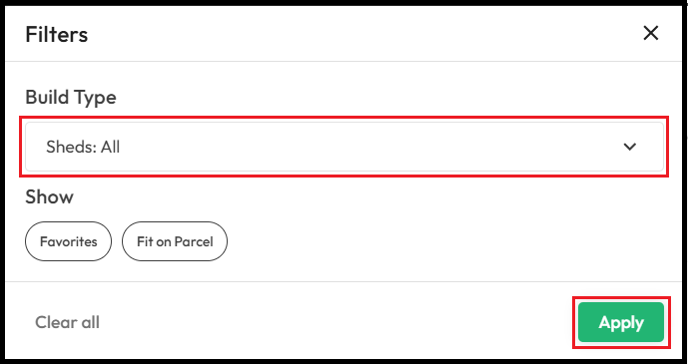Click the green Apply button
The height and width of the screenshot is (364, 688).
(621, 322)
